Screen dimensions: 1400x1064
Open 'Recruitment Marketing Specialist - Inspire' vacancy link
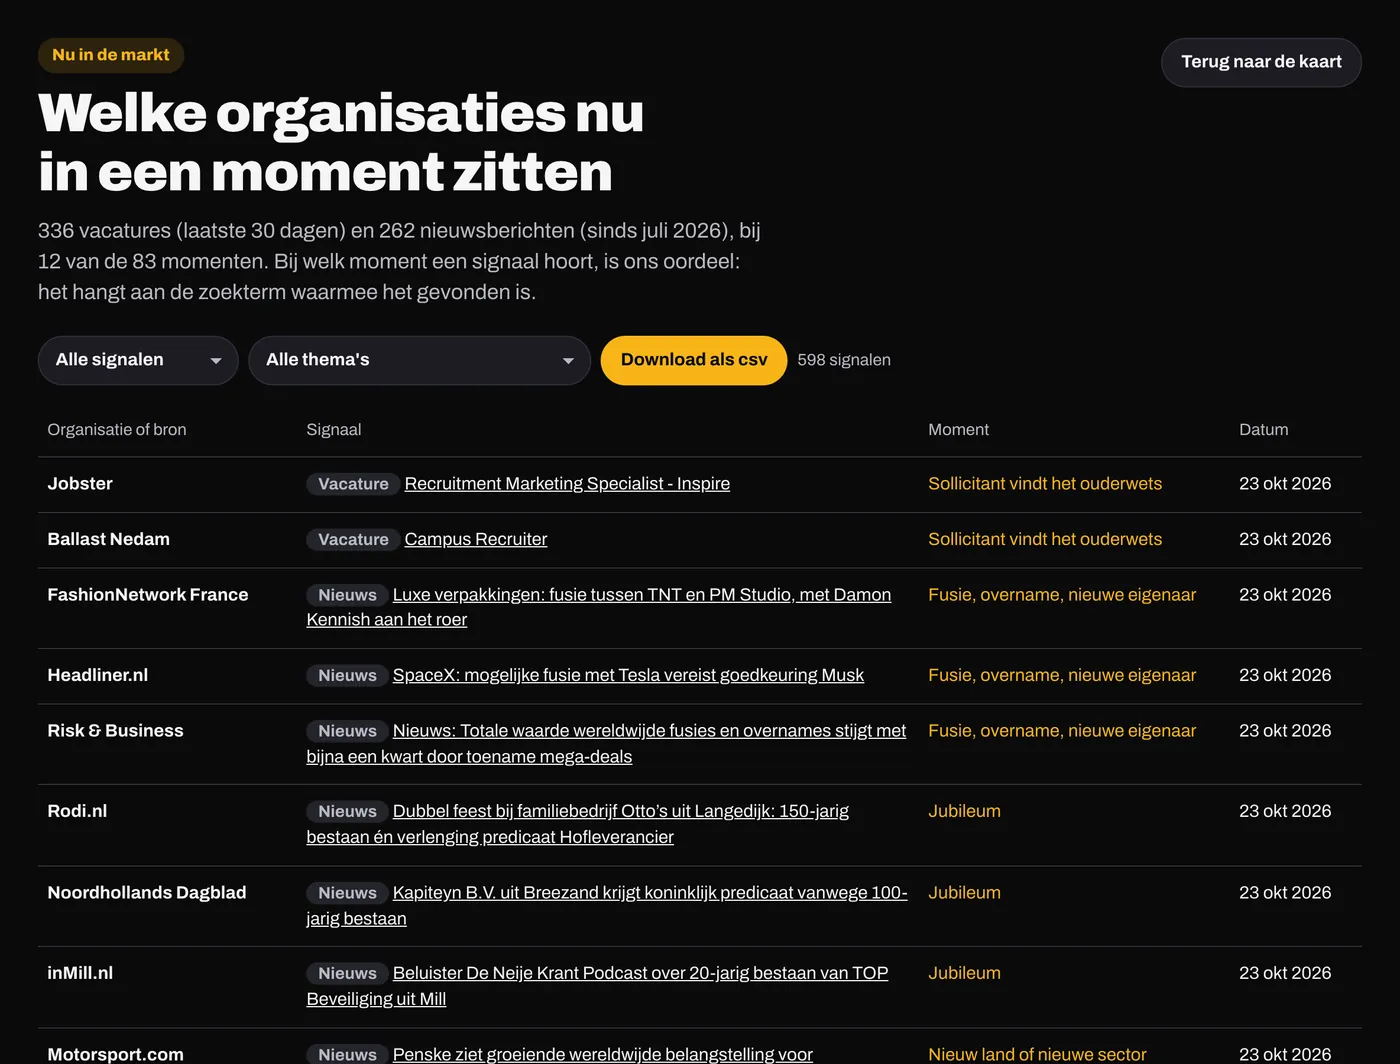[567, 484]
